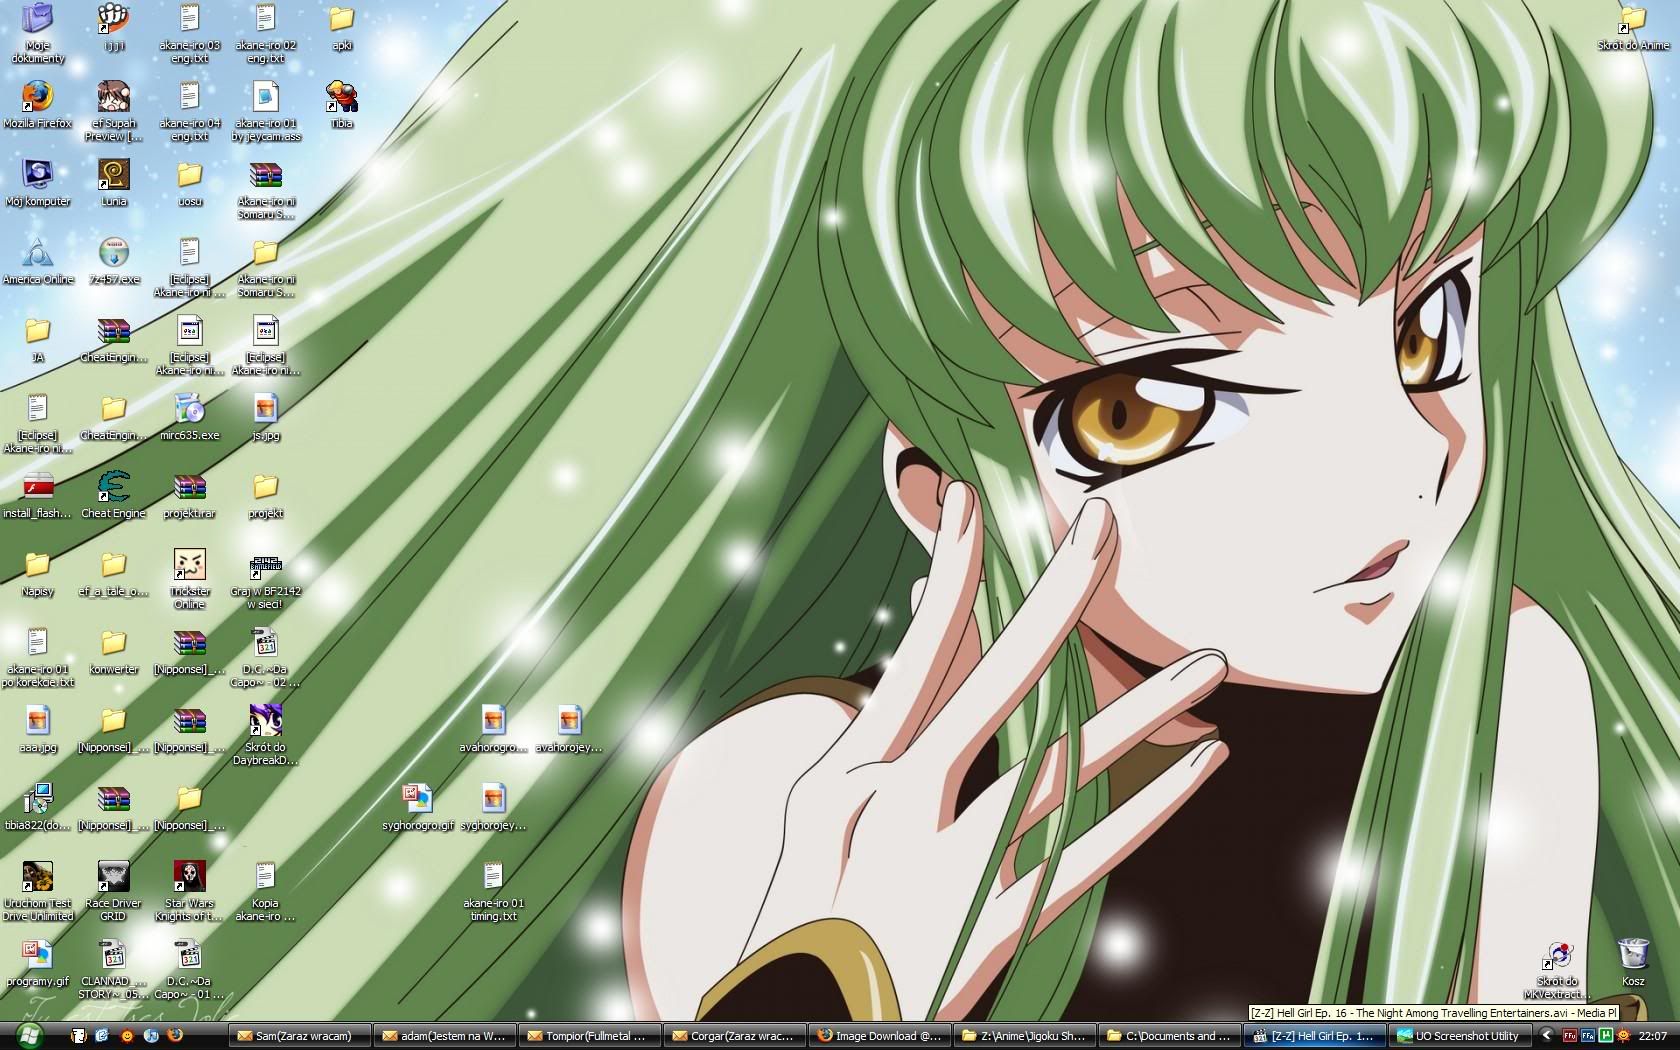
Task: Select akane-iro 01 by jeycam.ass file
Action: coord(265,110)
